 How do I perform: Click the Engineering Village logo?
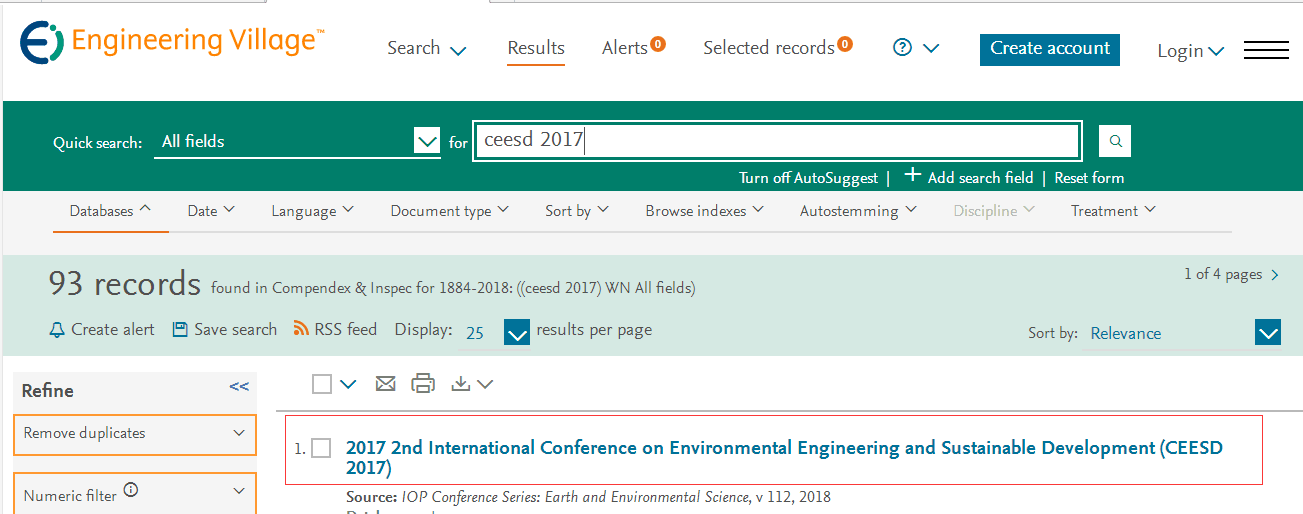pyautogui.click(x=172, y=43)
